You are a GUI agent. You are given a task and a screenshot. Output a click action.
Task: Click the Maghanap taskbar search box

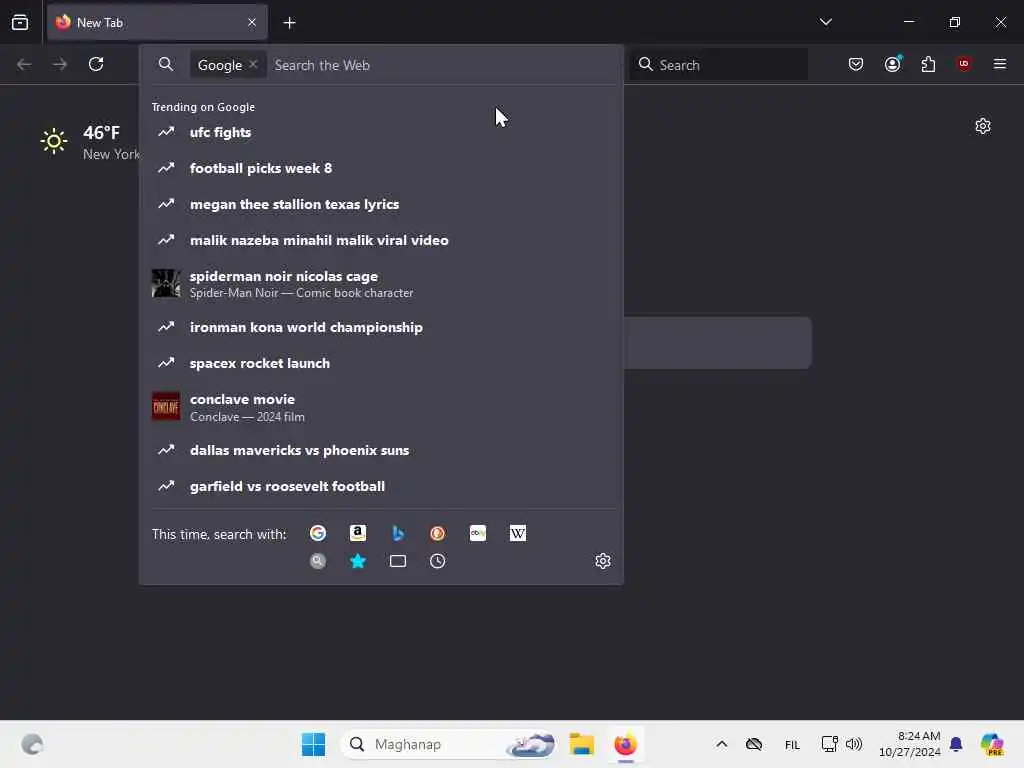pyautogui.click(x=449, y=744)
